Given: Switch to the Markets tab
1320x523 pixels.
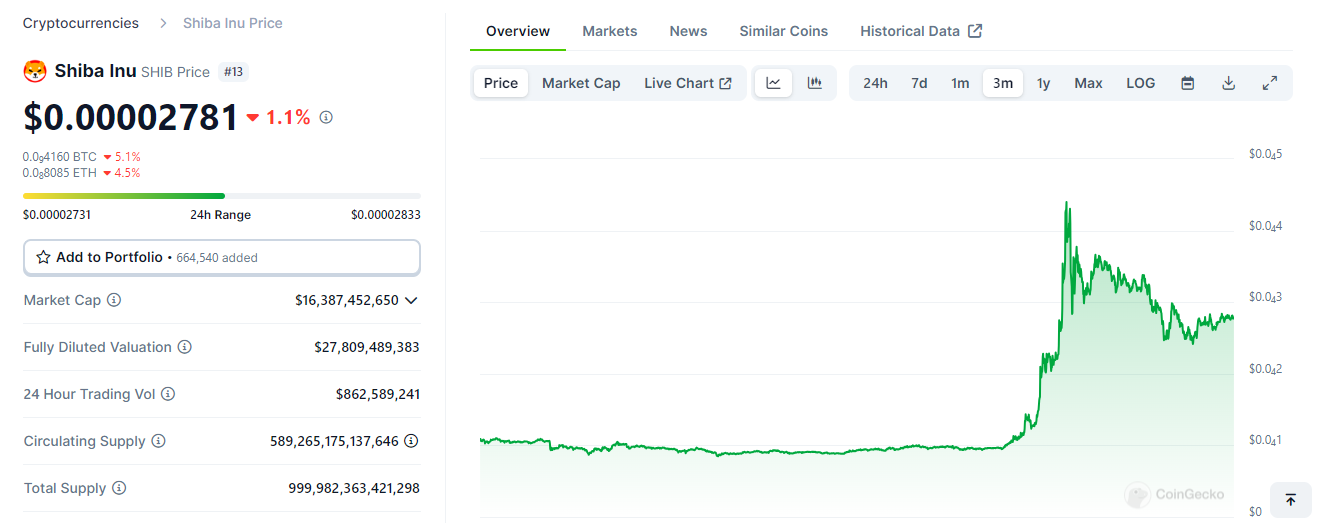Looking at the screenshot, I should pyautogui.click(x=610, y=31).
